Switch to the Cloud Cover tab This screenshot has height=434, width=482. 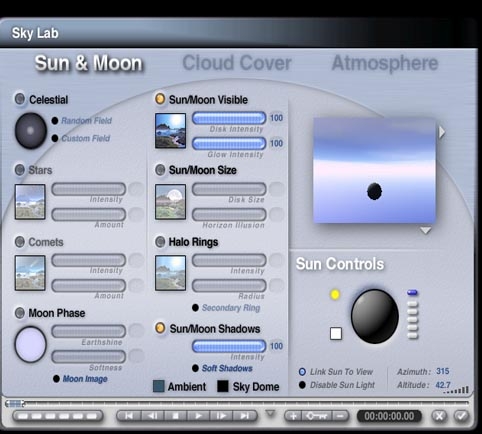[237, 63]
